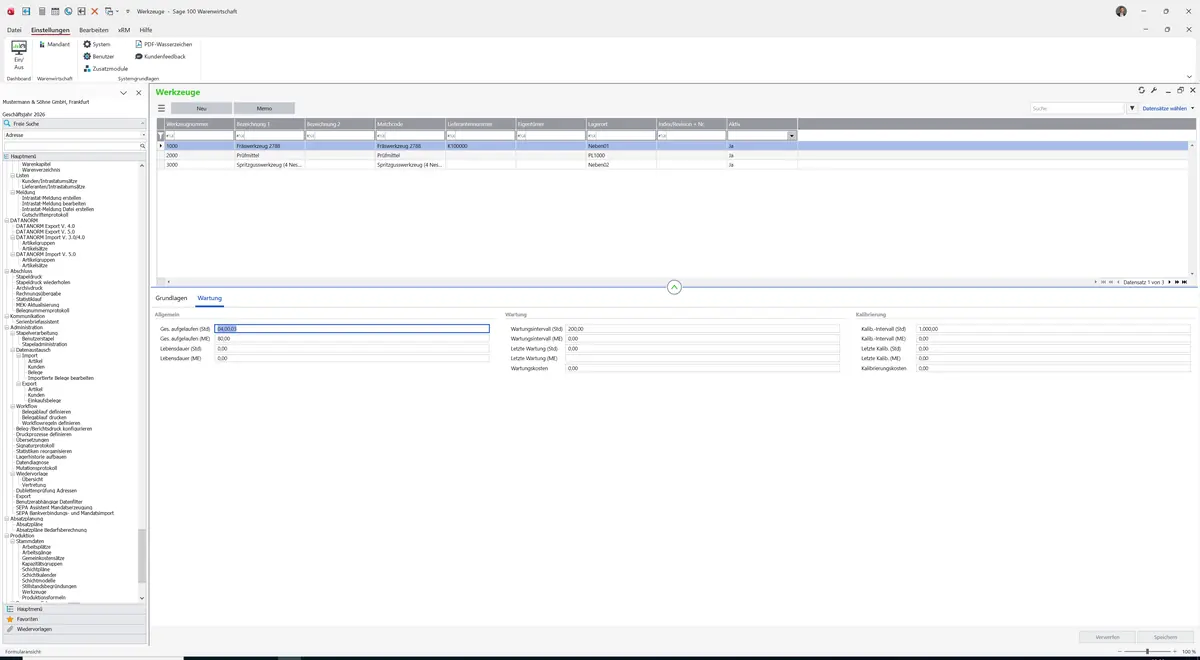This screenshot has height=660, width=1200.
Task: Click the Verwerfen button
Action: [1107, 636]
